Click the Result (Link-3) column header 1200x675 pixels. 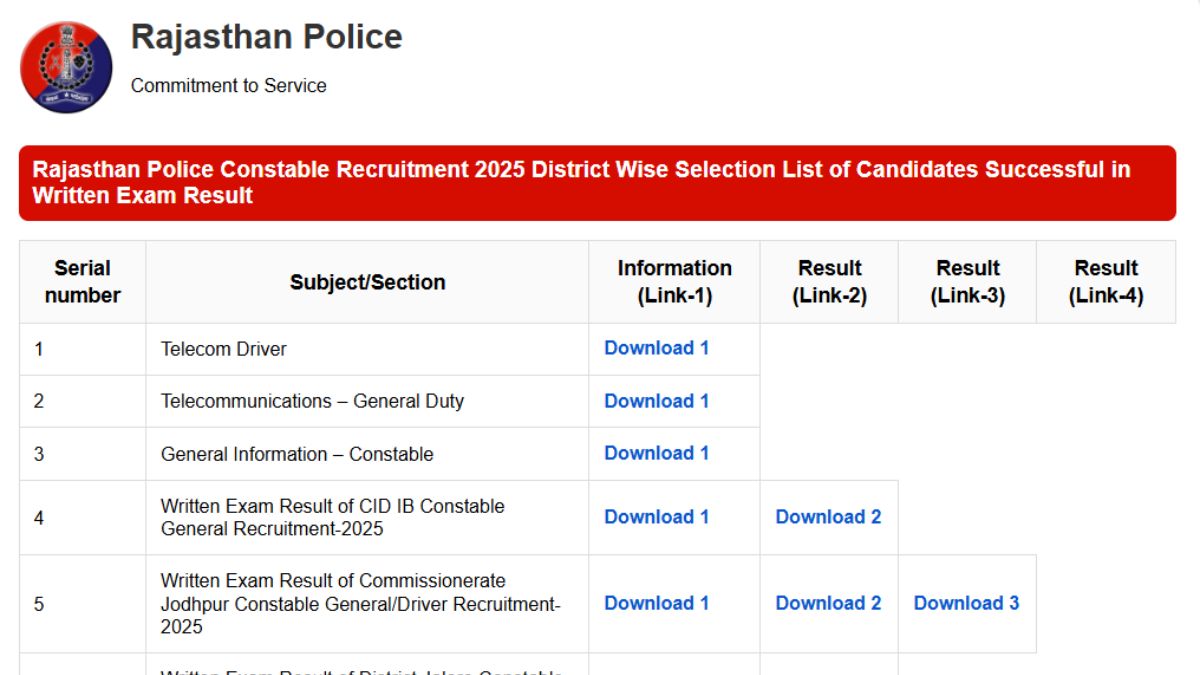pyautogui.click(x=967, y=282)
